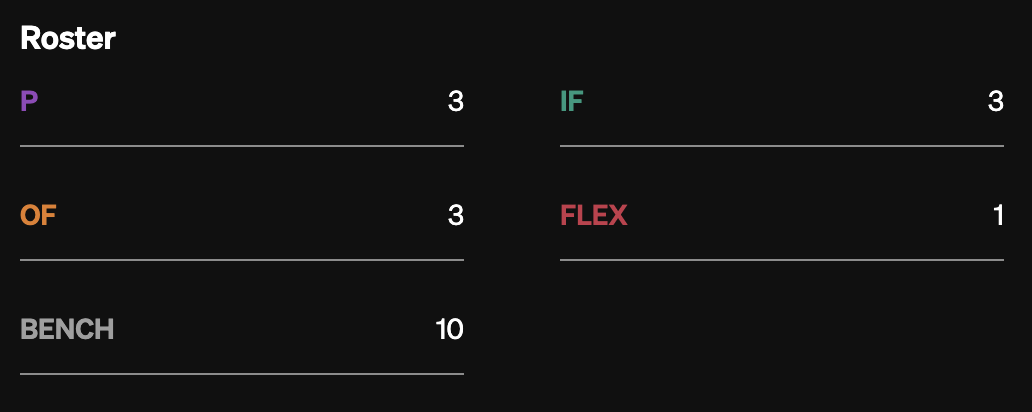Click the blank space right of Roster heading
Screen dimensions: 1032x412
pos(500,39)
